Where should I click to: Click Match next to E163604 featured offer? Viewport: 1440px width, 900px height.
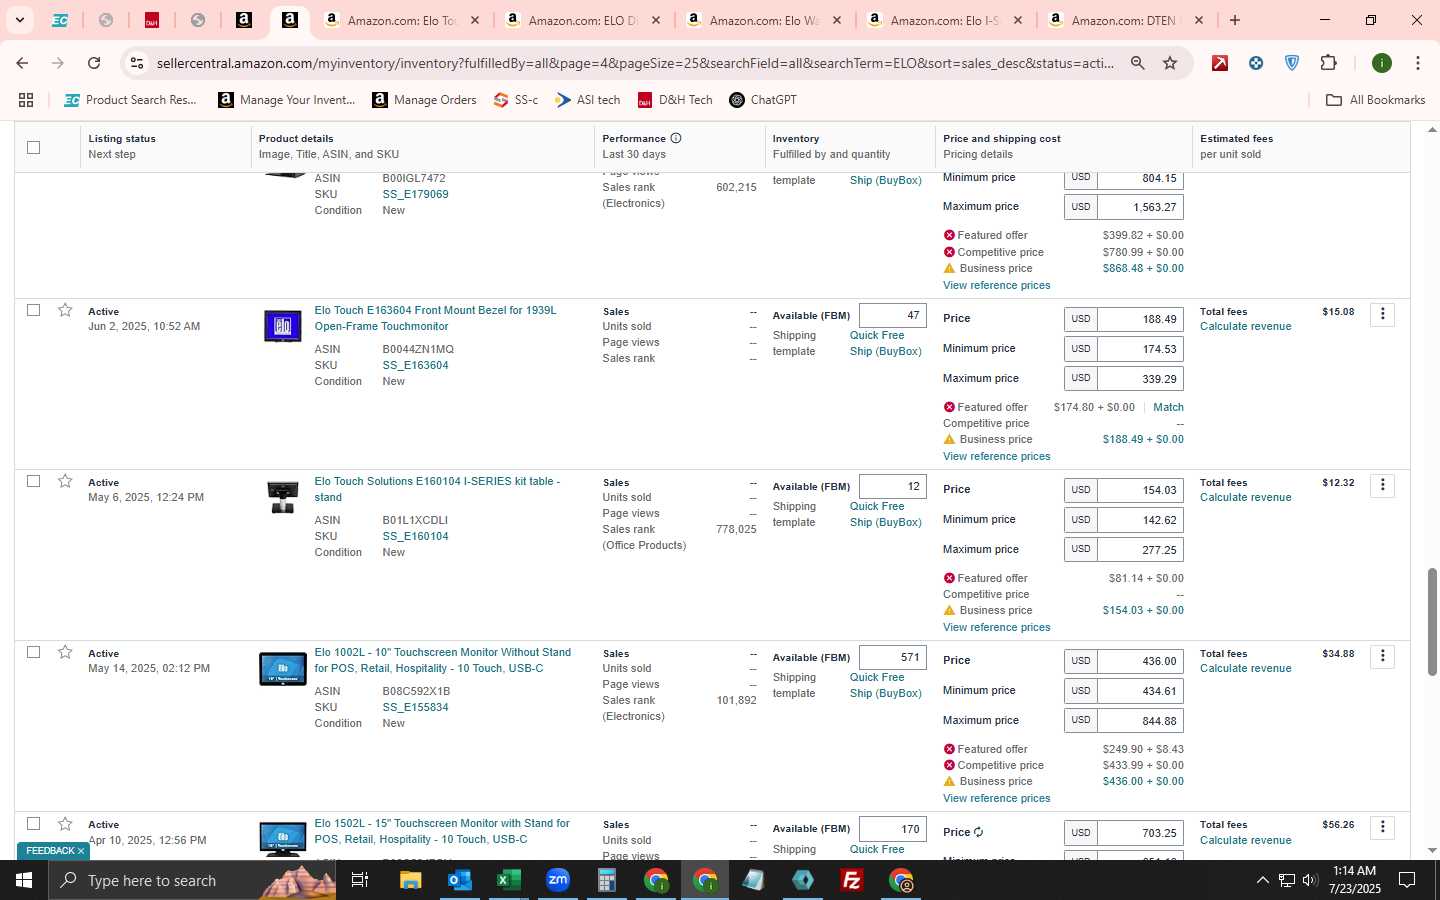tap(1168, 407)
